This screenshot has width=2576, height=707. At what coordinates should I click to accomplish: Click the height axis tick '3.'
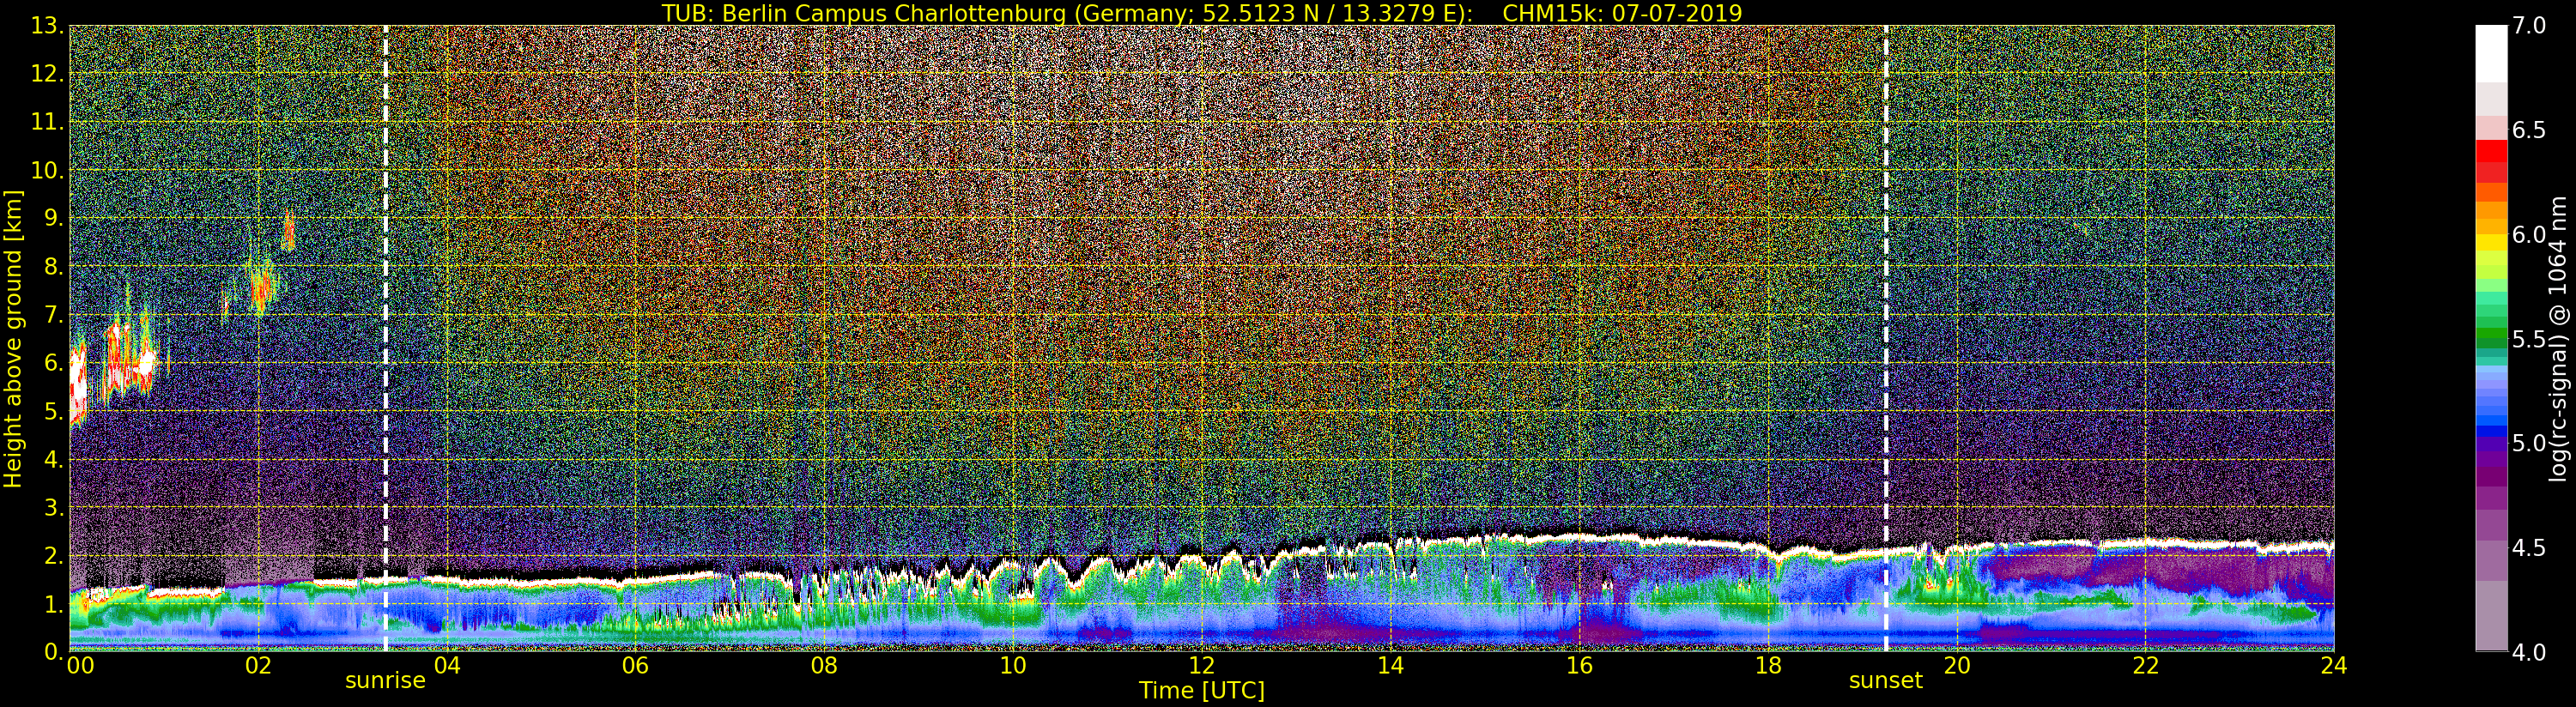coord(55,507)
